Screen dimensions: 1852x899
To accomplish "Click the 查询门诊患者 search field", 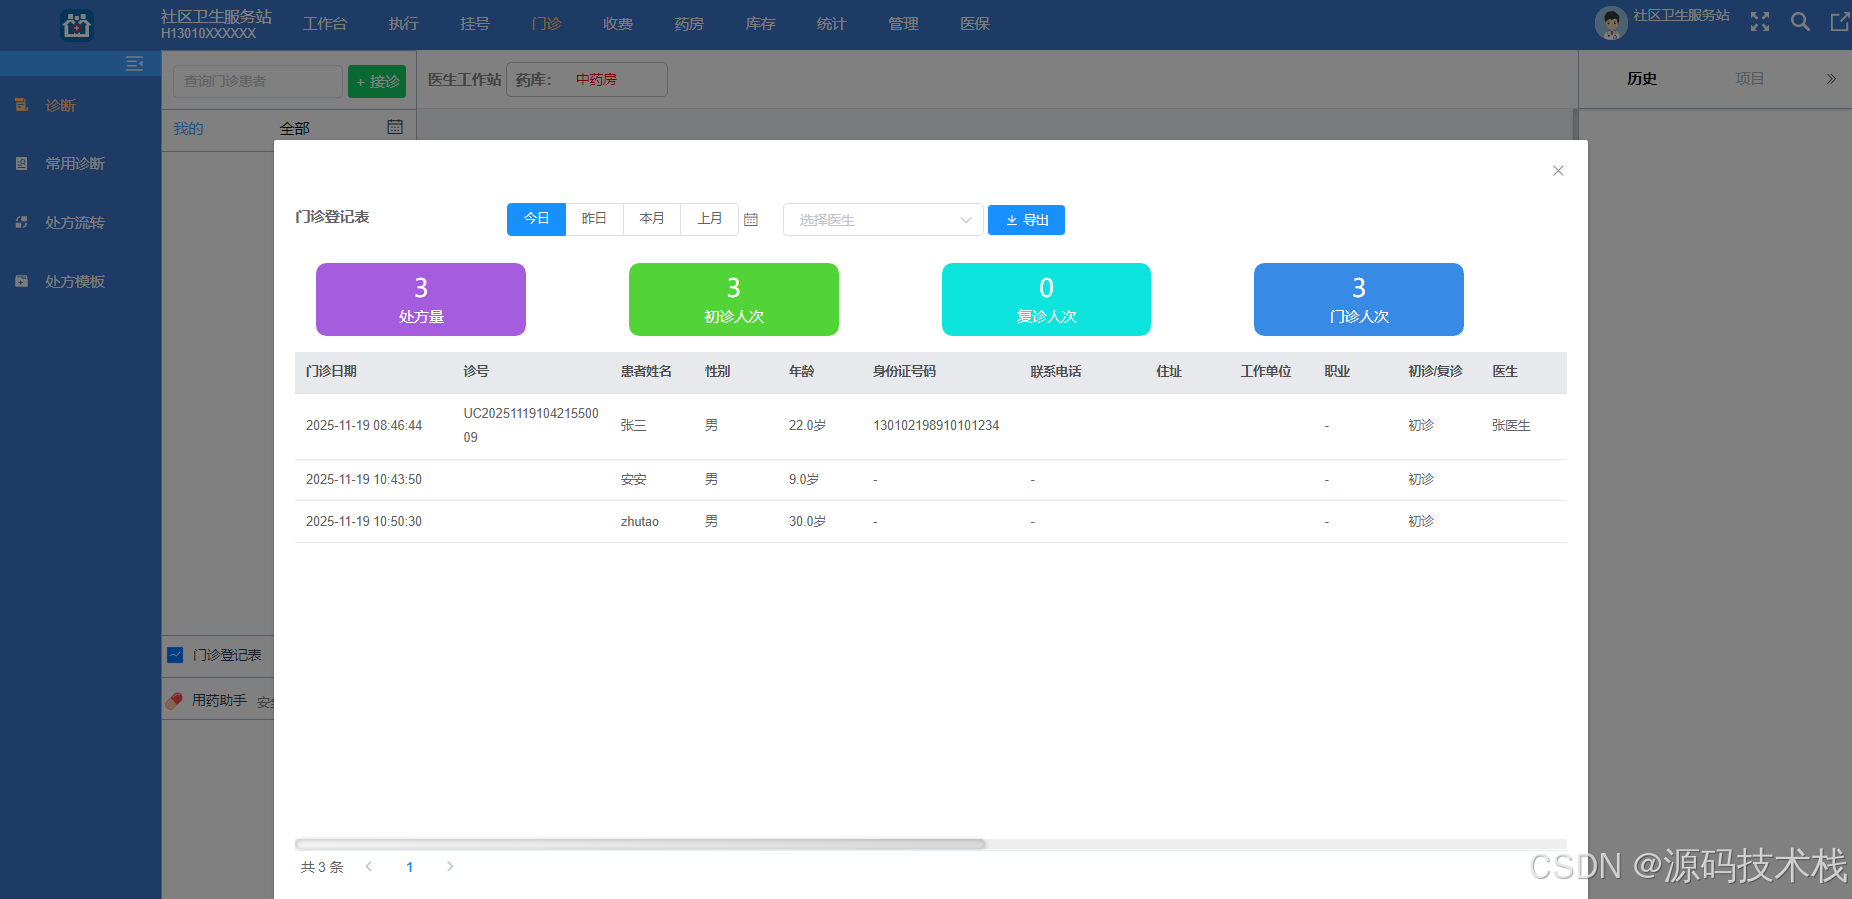I will pos(258,81).
